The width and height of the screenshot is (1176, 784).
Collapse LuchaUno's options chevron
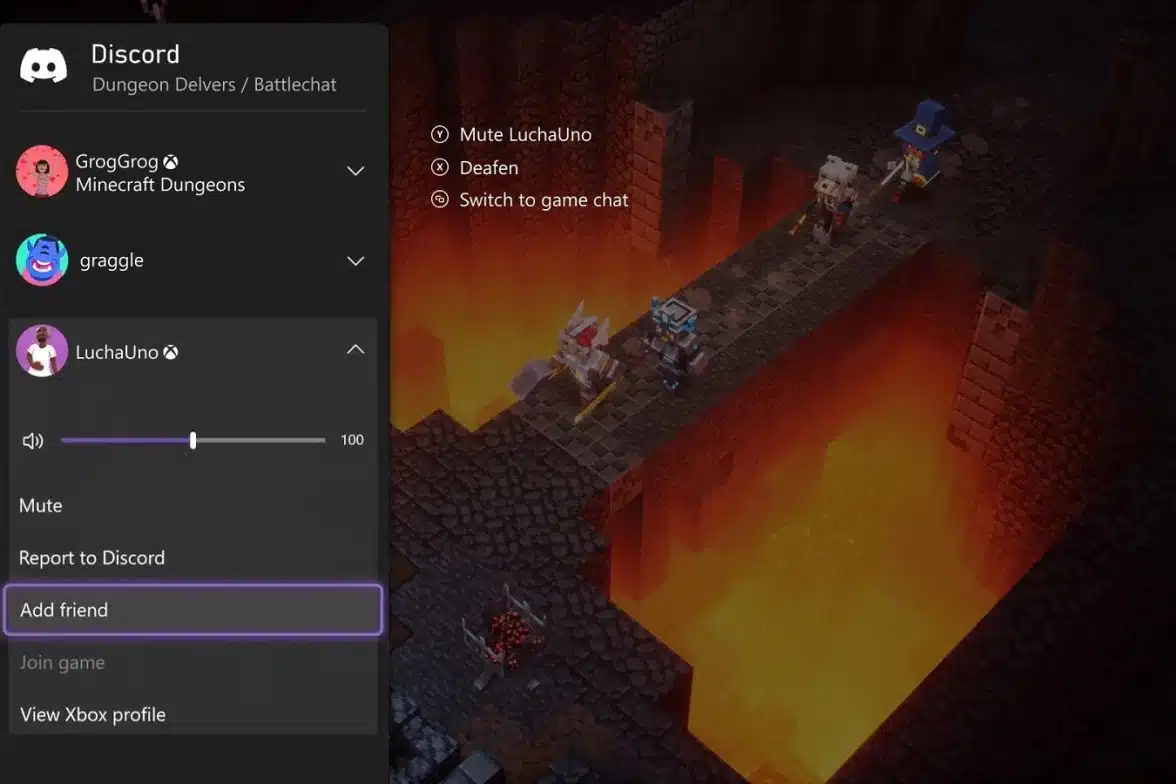(x=356, y=350)
